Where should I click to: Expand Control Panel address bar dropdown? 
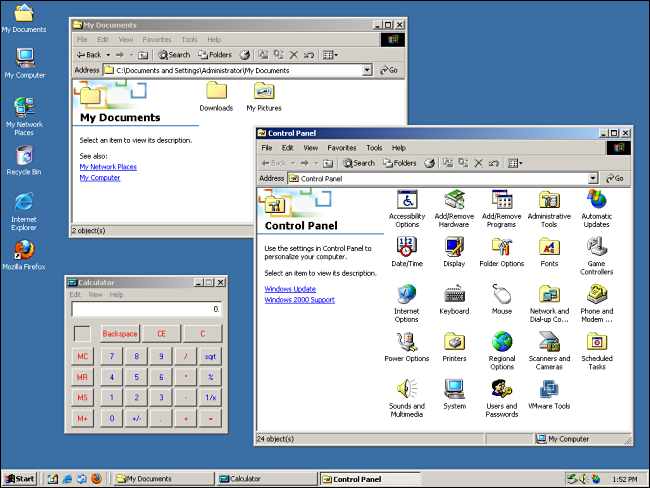593,178
